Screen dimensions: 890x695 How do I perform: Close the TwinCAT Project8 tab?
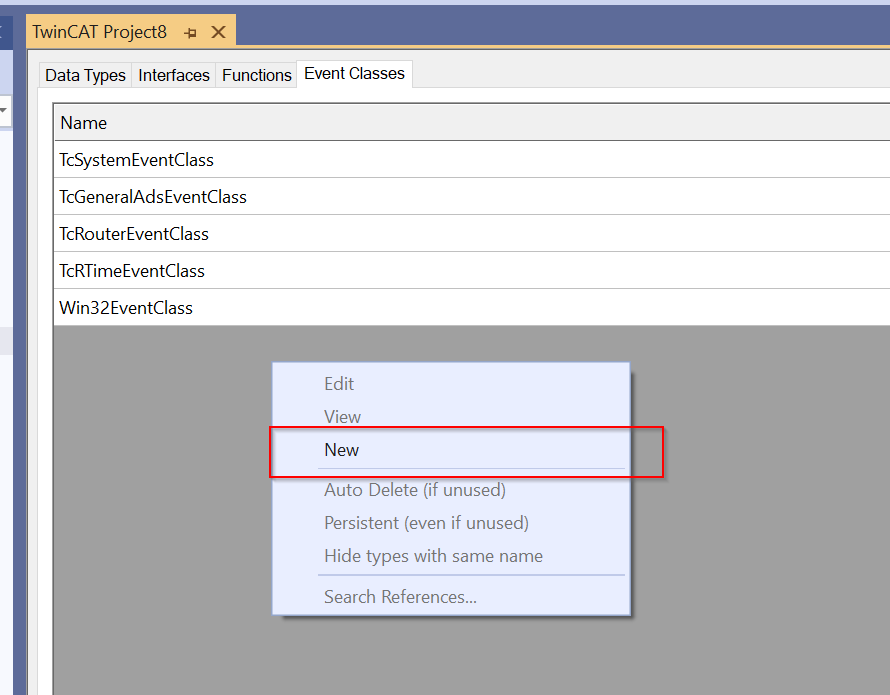tap(219, 32)
